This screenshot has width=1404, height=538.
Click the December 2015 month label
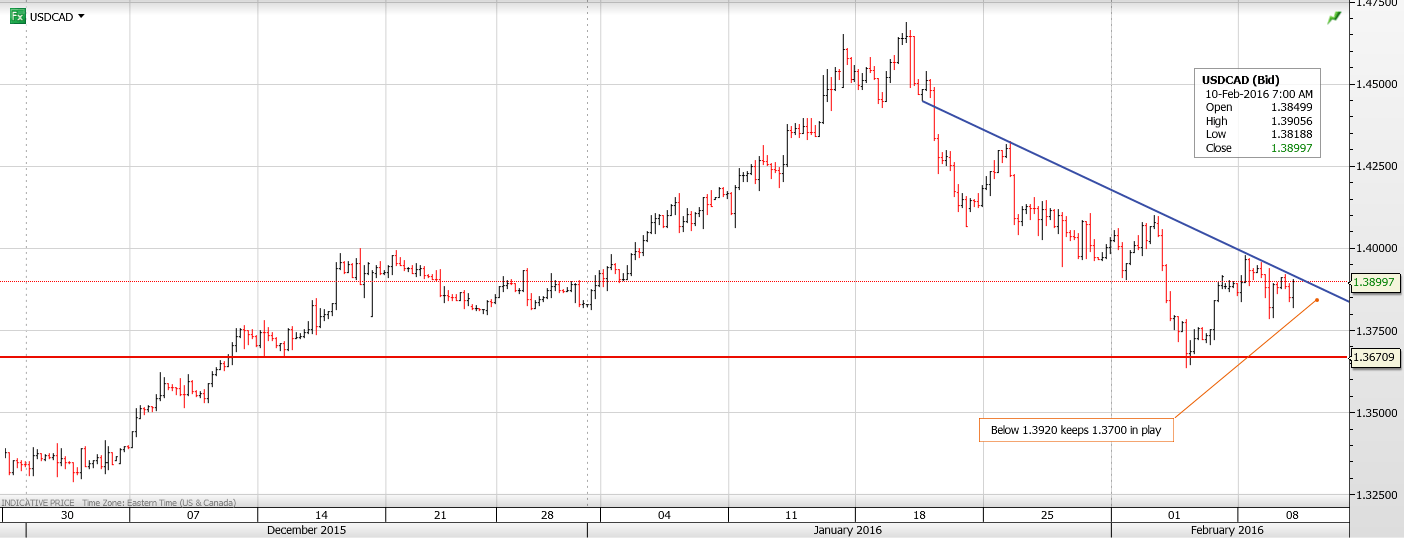coord(306,530)
